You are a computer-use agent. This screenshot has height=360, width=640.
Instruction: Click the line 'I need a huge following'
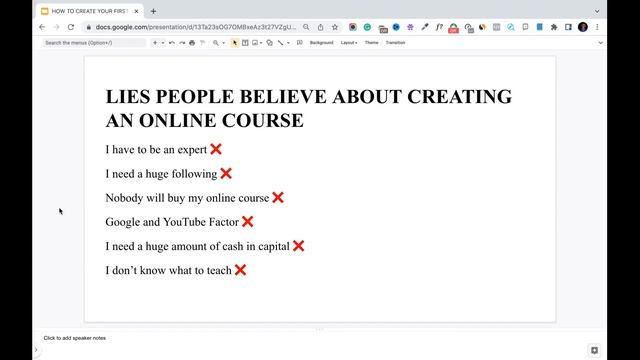coord(161,174)
